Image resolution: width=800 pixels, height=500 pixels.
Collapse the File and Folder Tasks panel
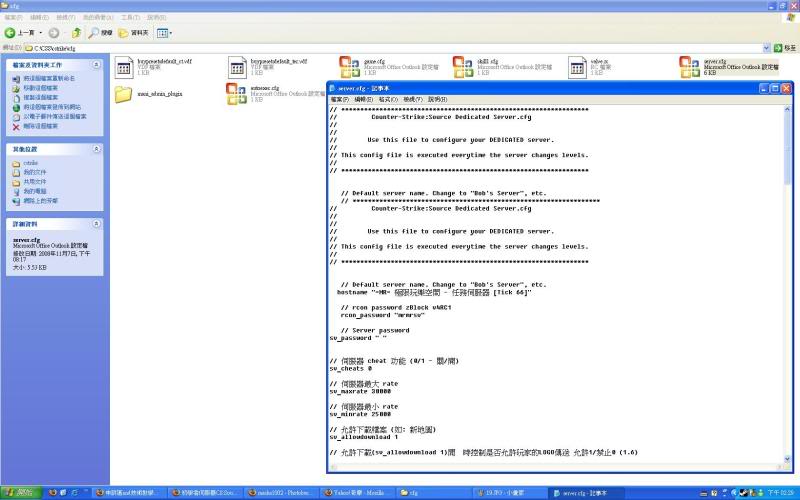tap(96, 64)
